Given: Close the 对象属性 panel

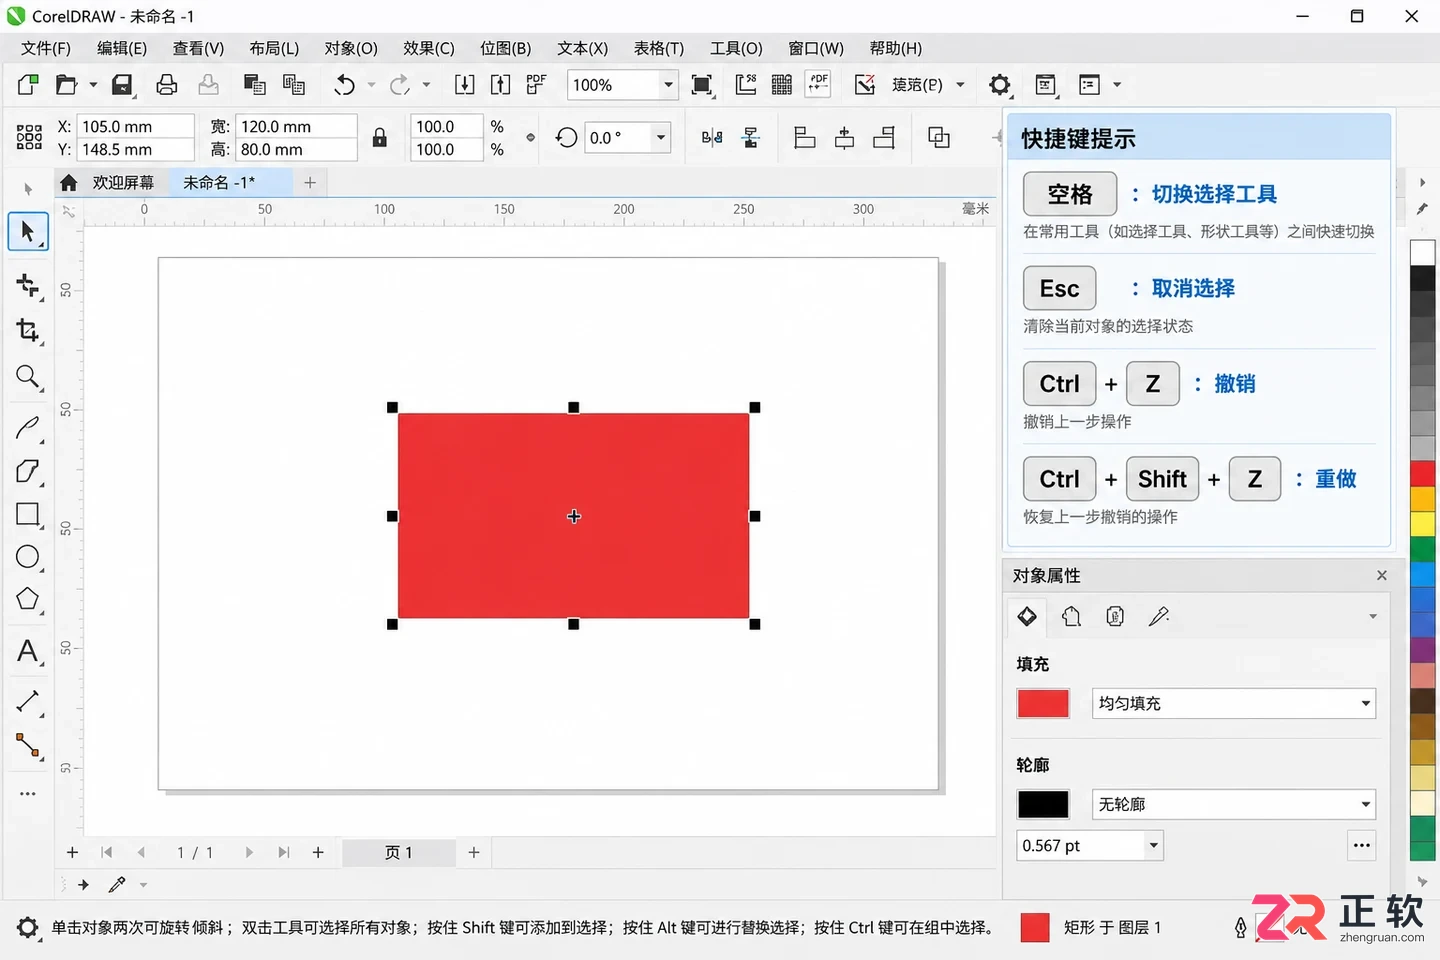Looking at the screenshot, I should pos(1382,575).
